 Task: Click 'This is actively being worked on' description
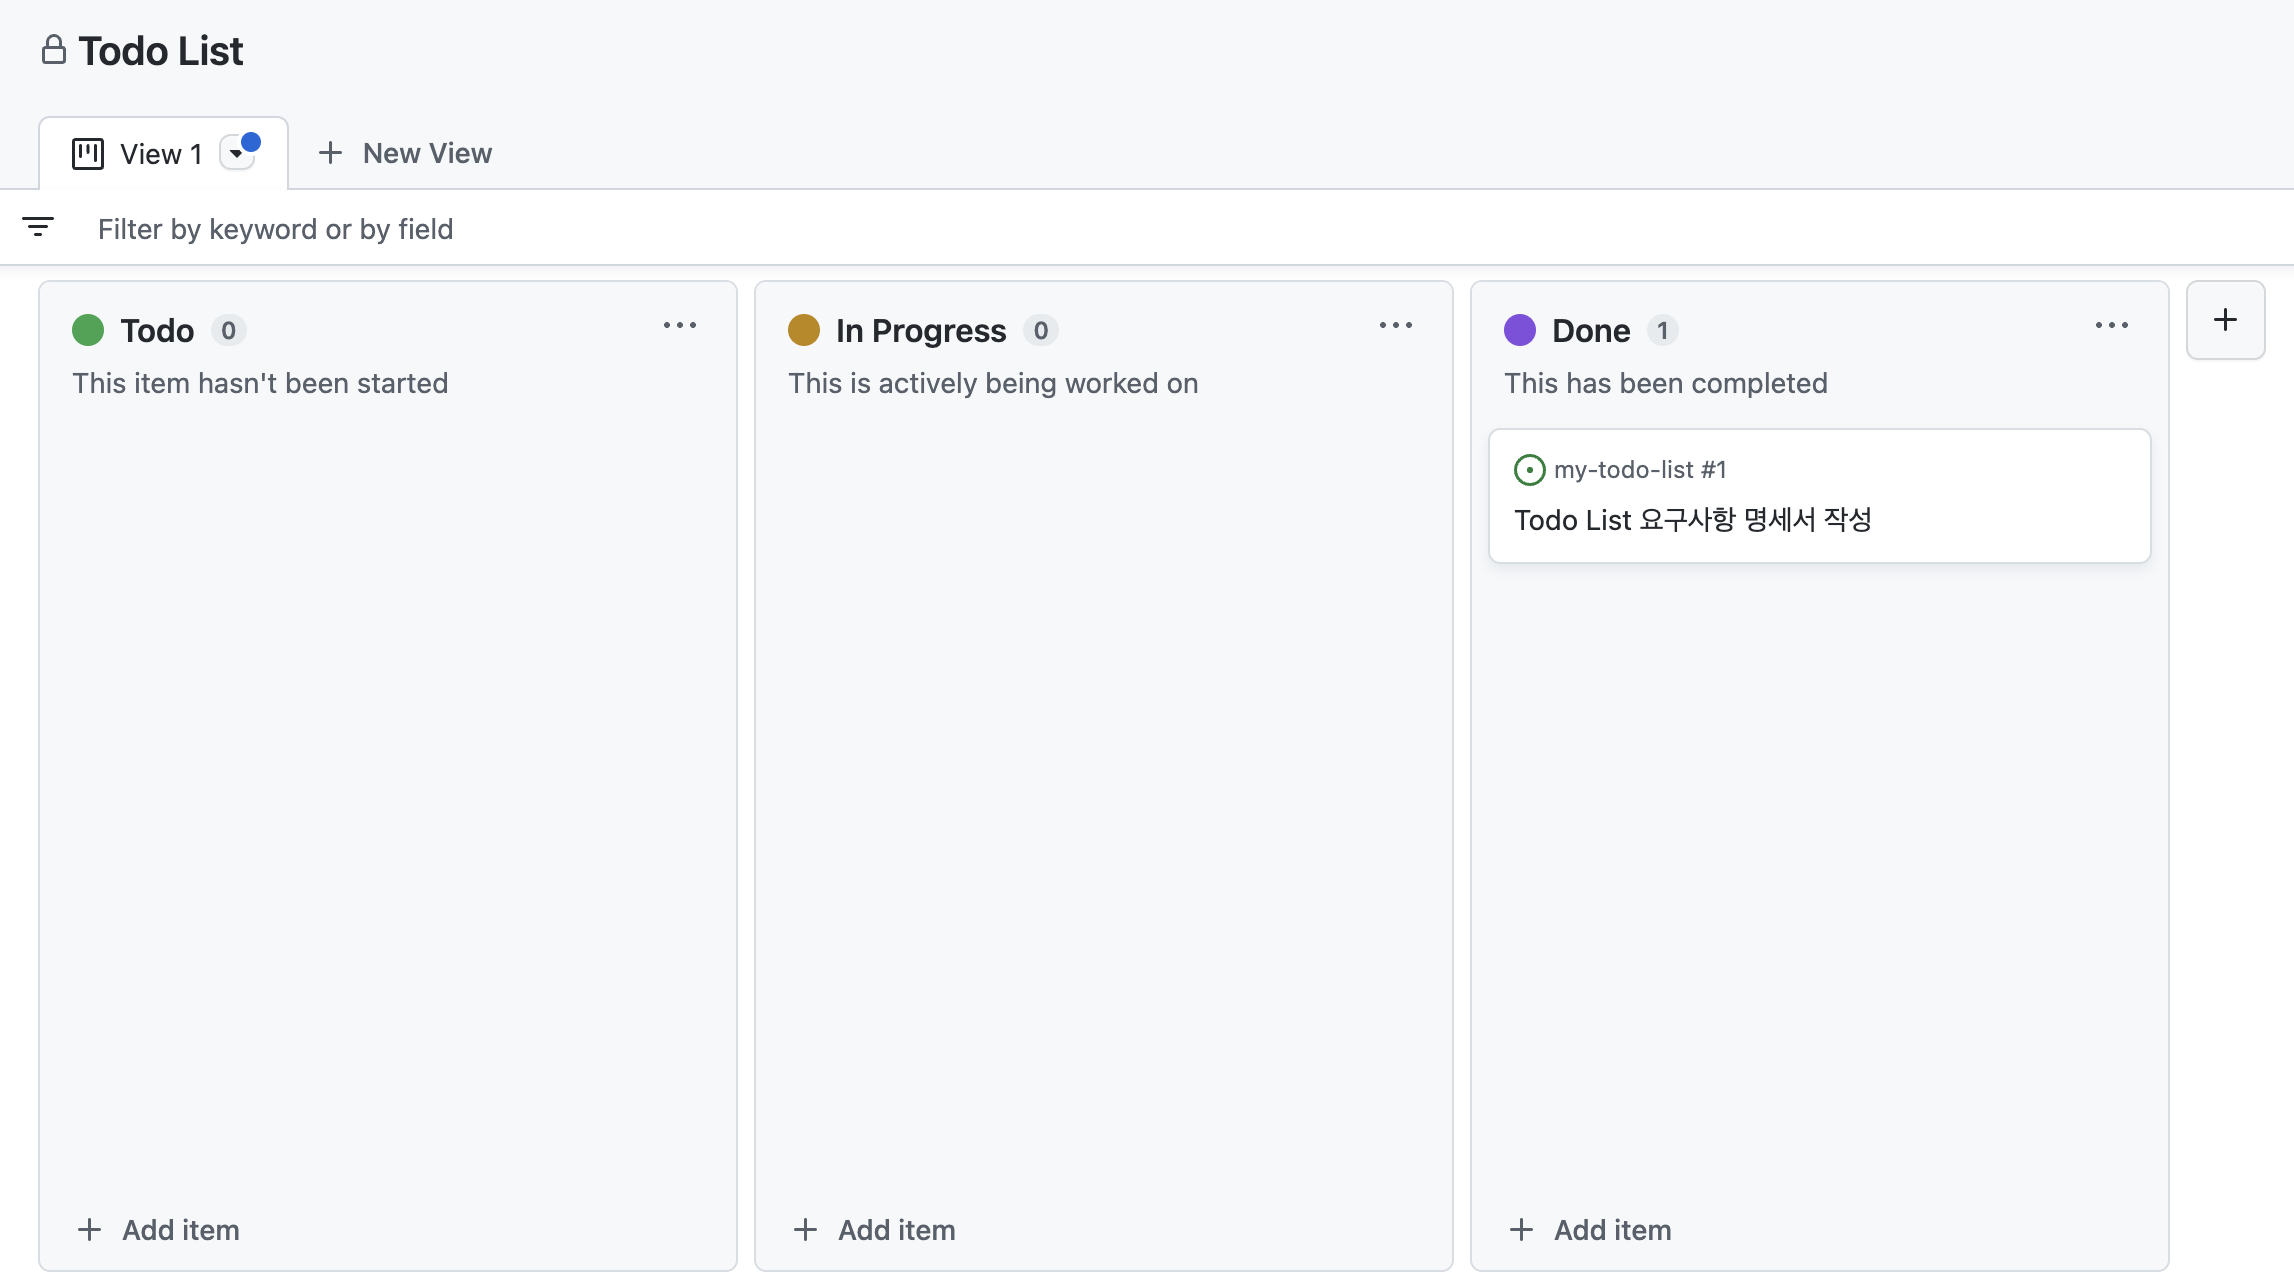point(993,383)
